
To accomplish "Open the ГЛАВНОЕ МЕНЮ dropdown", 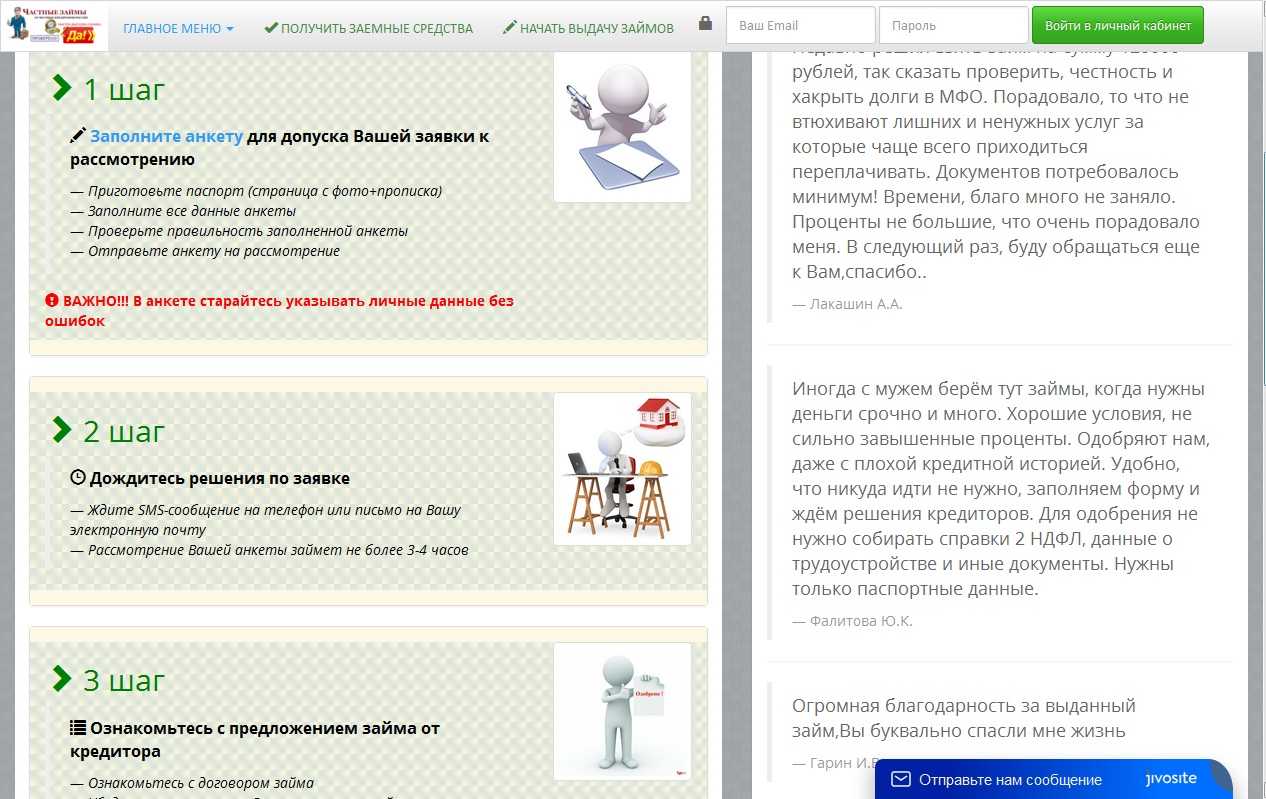I will pos(178,28).
